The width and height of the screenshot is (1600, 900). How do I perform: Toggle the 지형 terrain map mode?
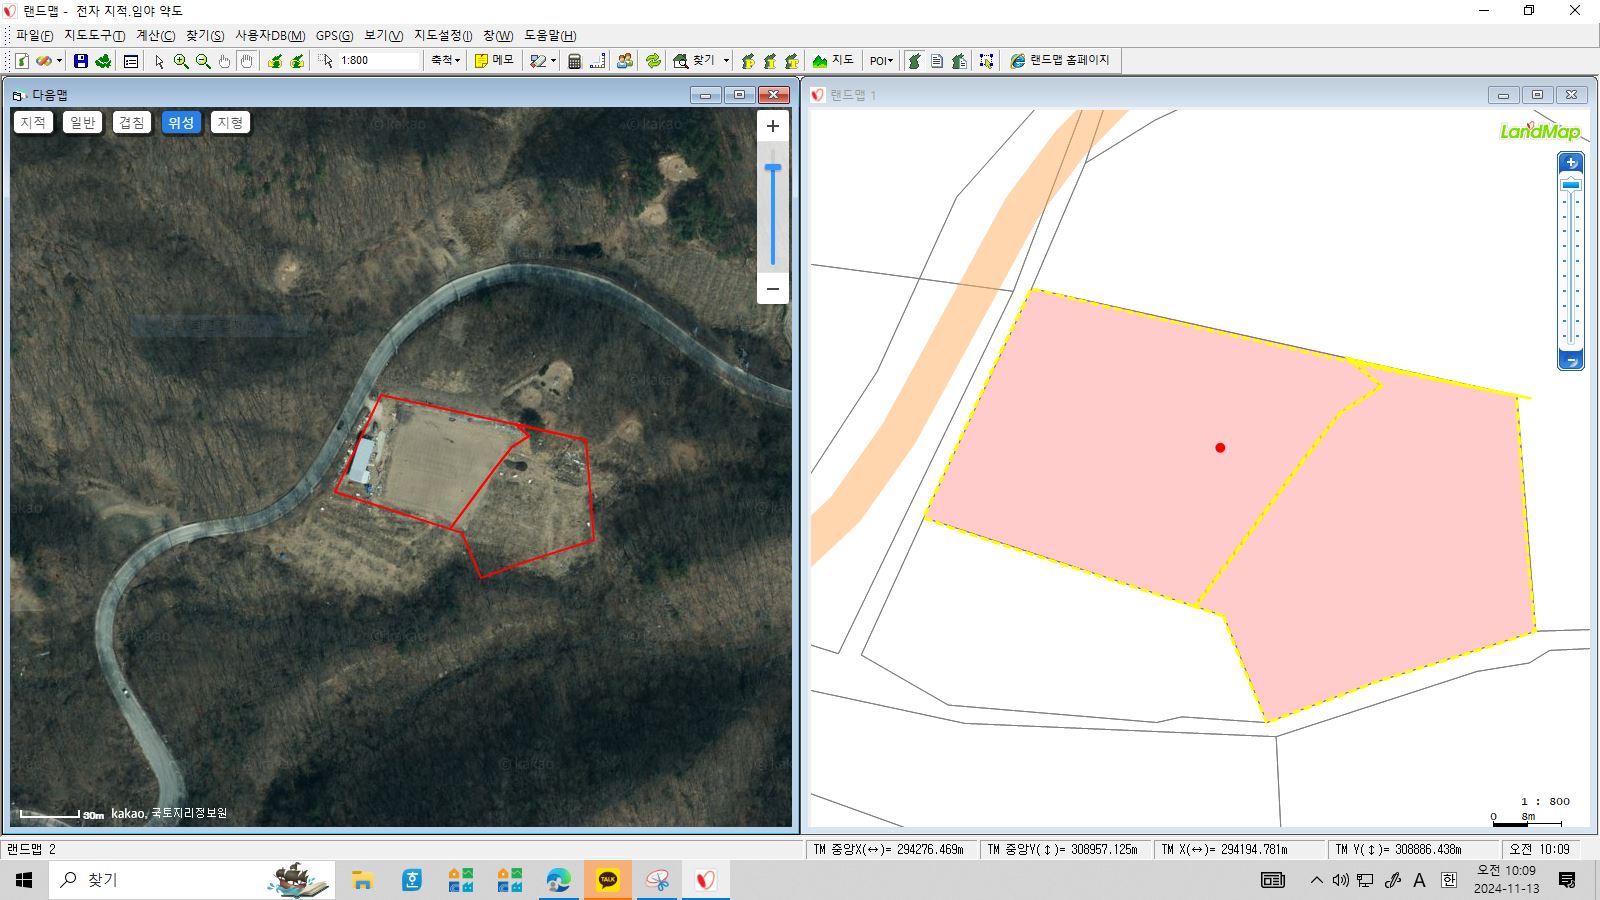(x=230, y=122)
